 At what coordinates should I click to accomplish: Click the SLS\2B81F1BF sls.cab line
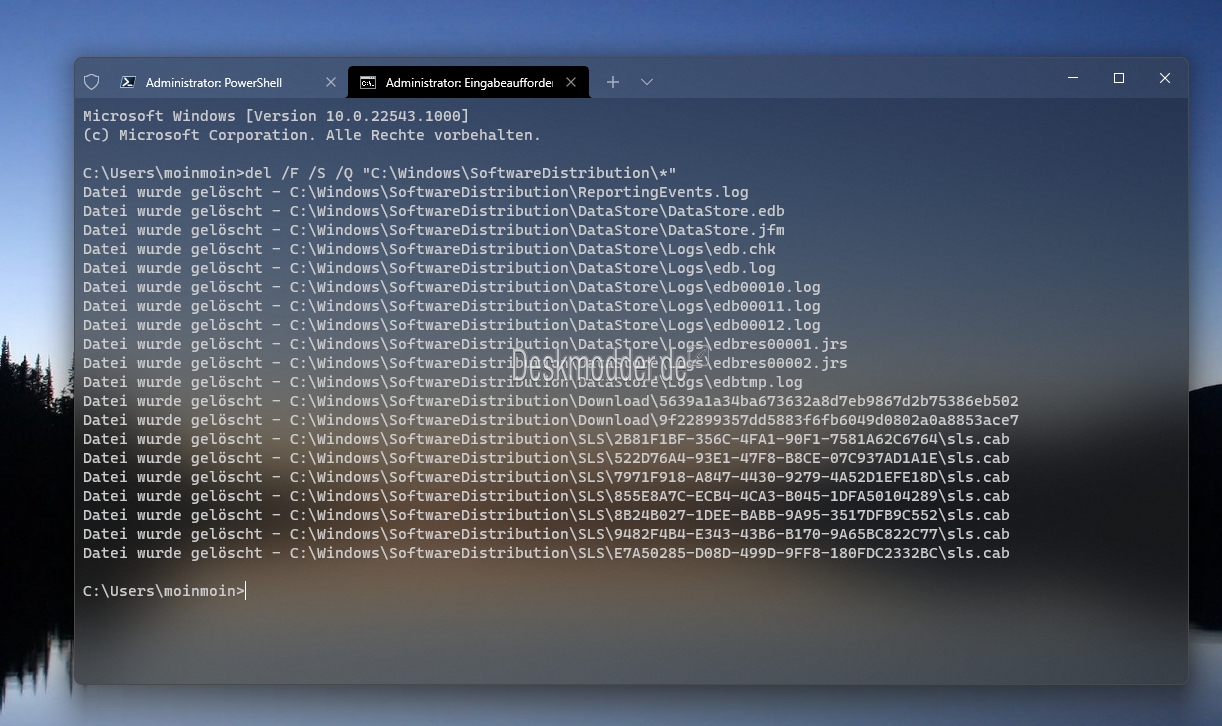pyautogui.click(x=546, y=439)
